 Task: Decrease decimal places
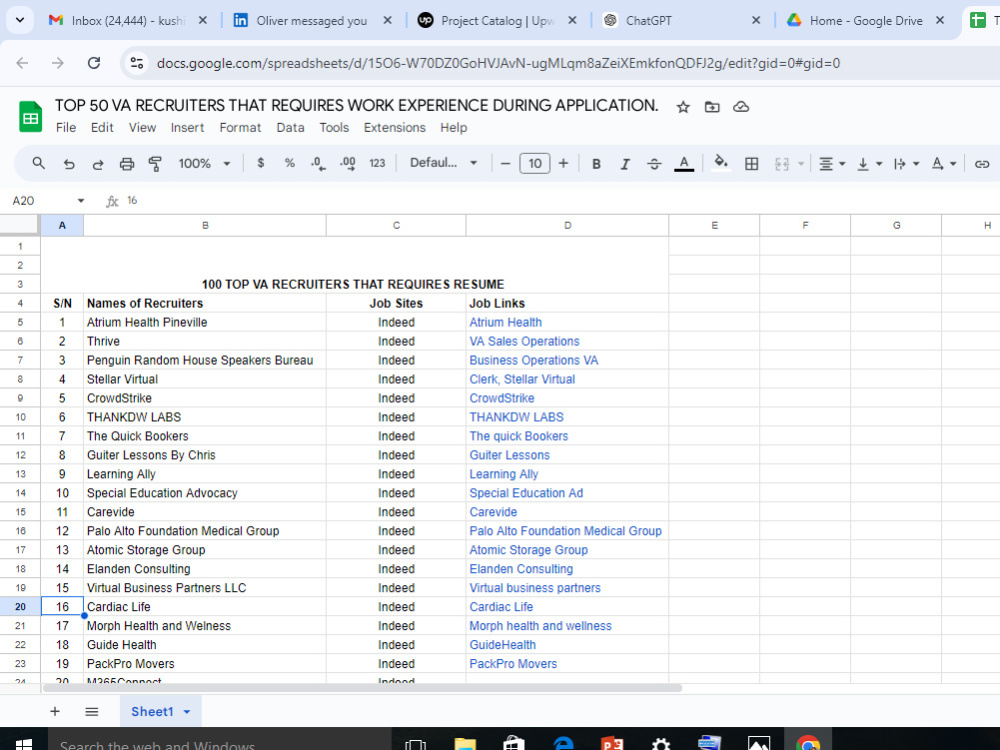tap(318, 164)
